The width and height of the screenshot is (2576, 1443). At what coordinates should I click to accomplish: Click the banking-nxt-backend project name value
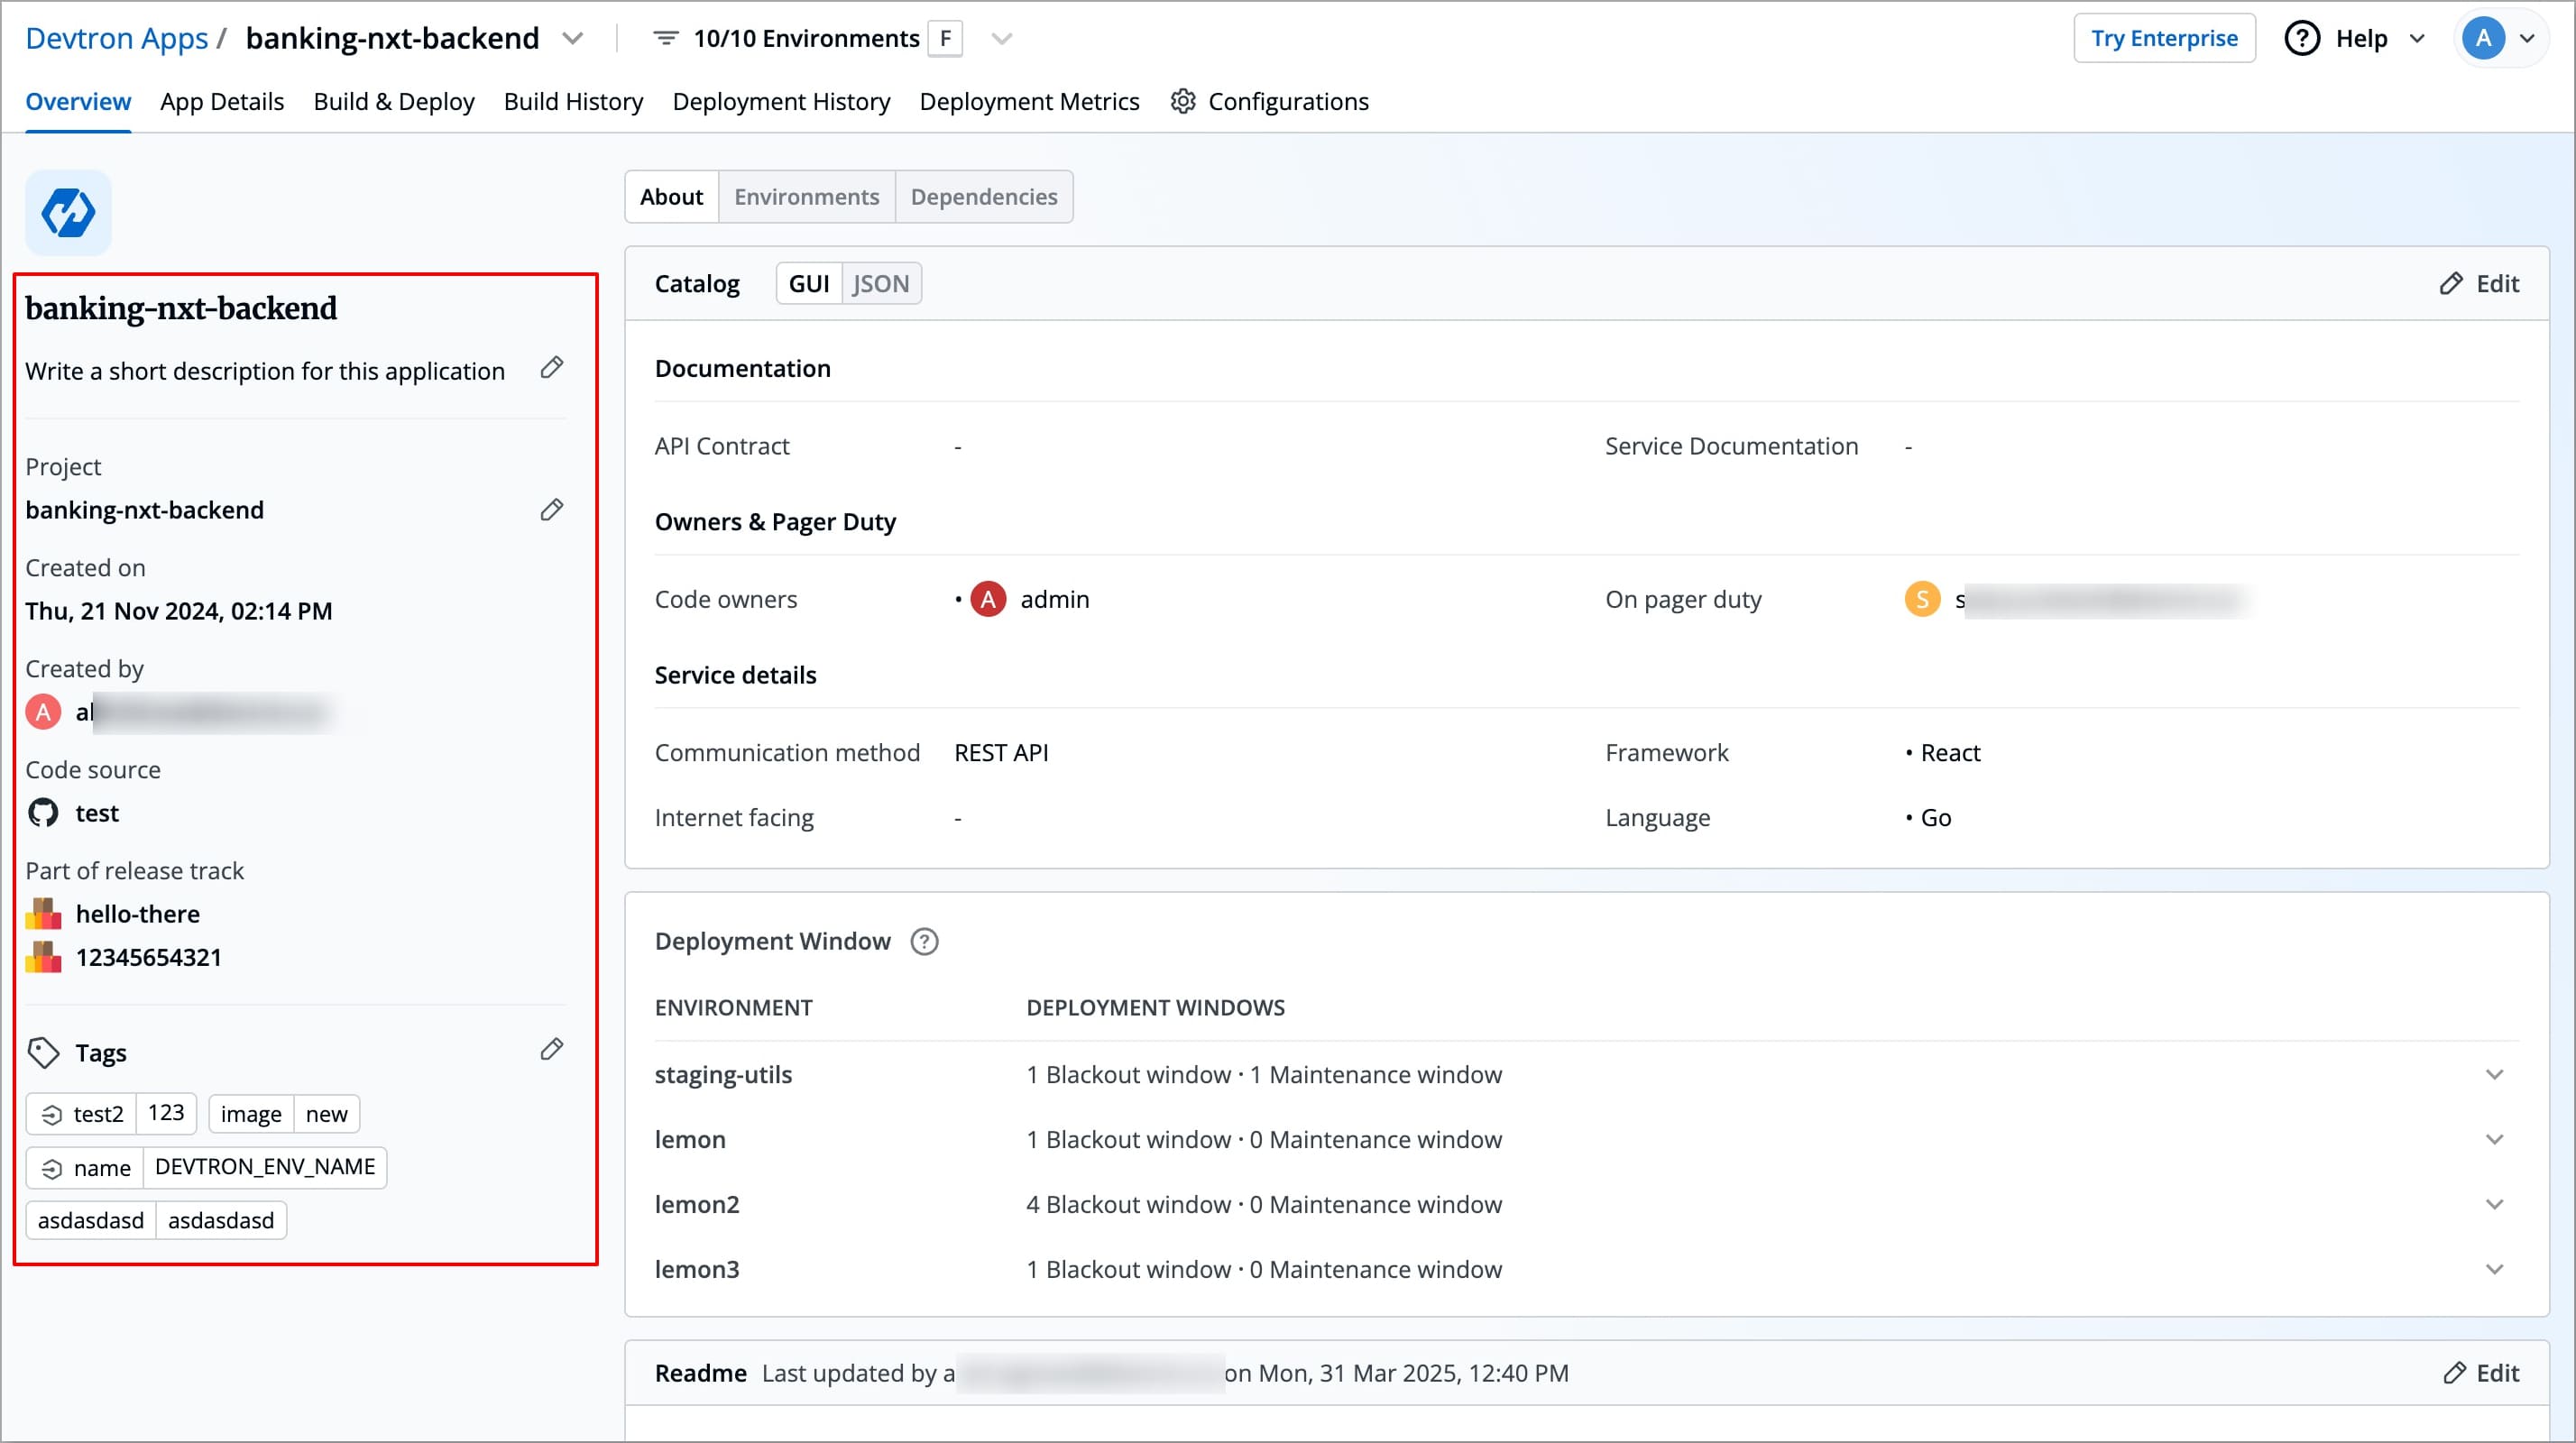[145, 510]
